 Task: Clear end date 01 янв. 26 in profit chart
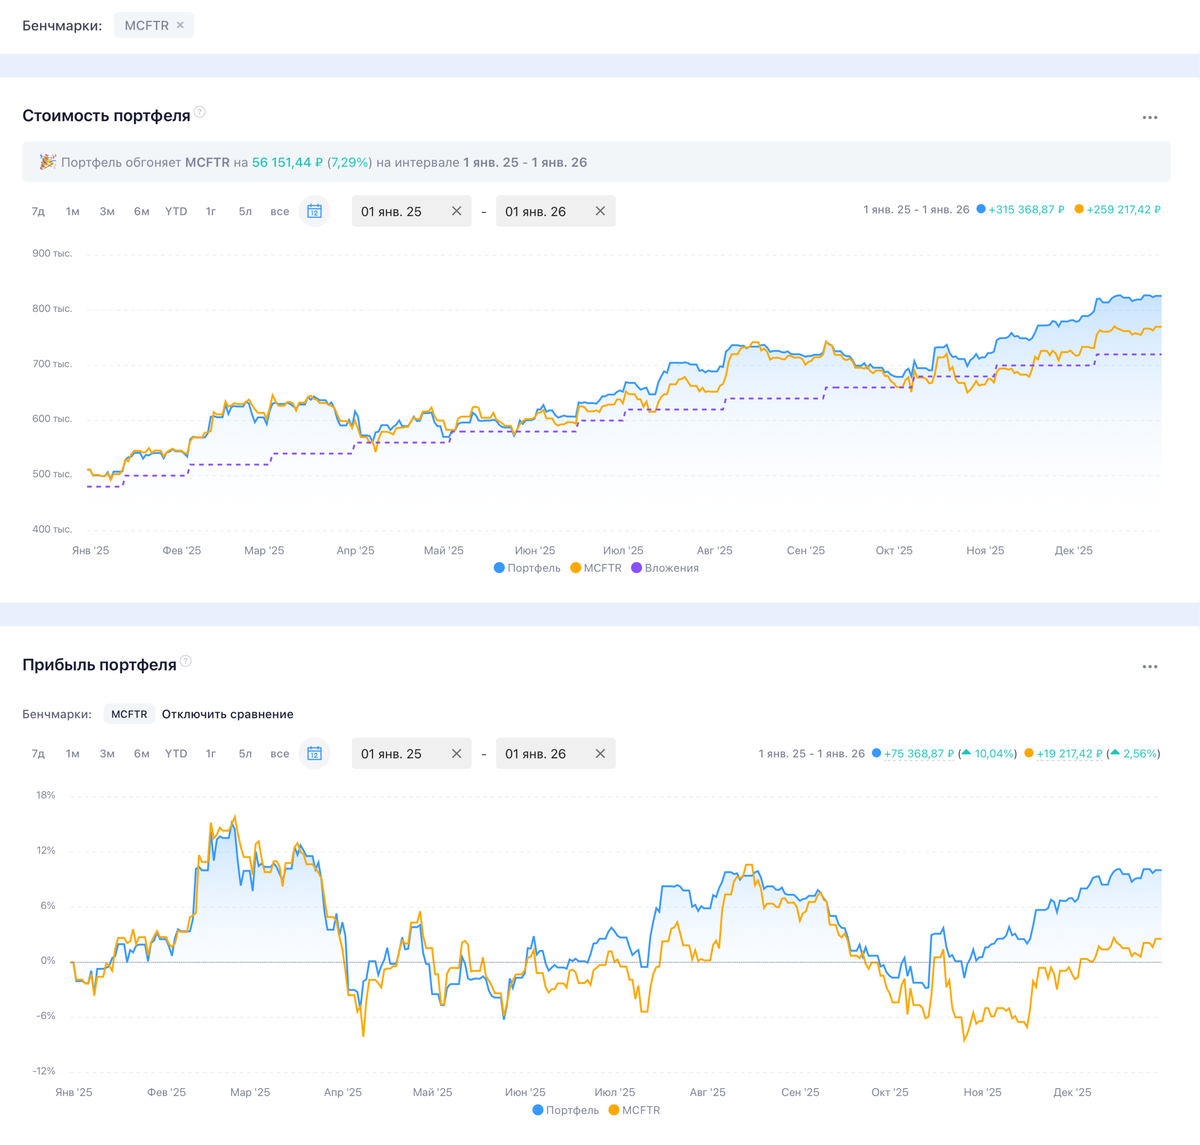600,754
